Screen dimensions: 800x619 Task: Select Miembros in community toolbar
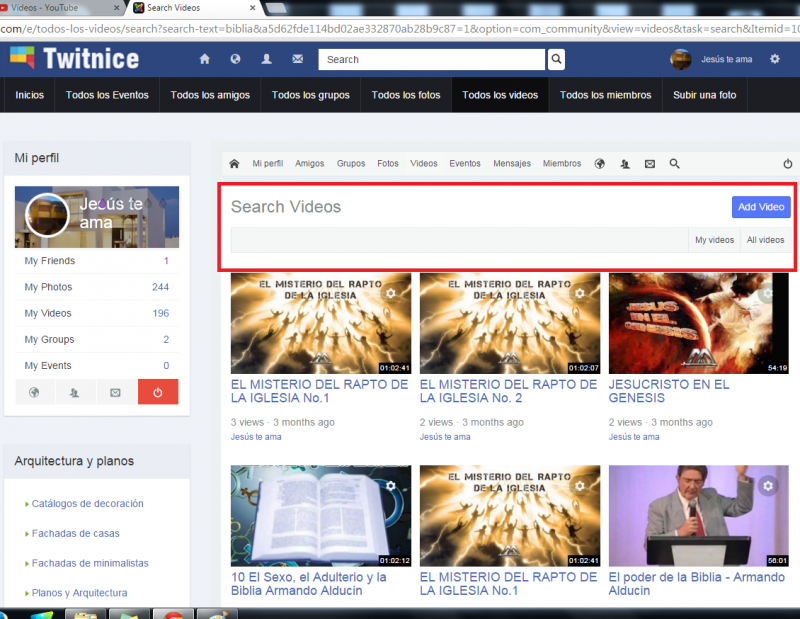click(x=562, y=163)
